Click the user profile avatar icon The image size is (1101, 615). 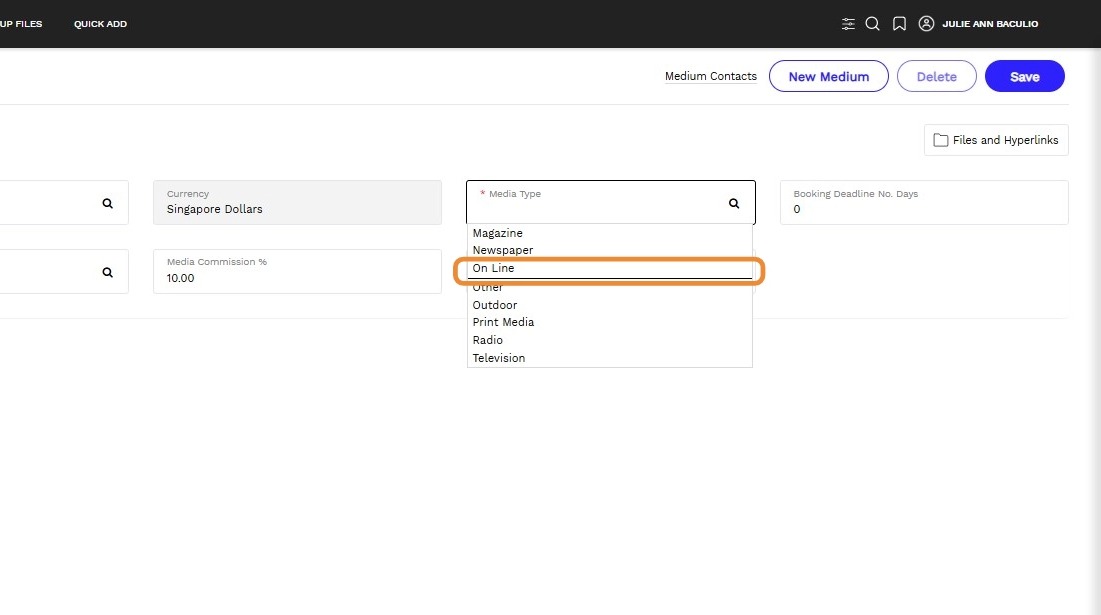click(x=926, y=24)
